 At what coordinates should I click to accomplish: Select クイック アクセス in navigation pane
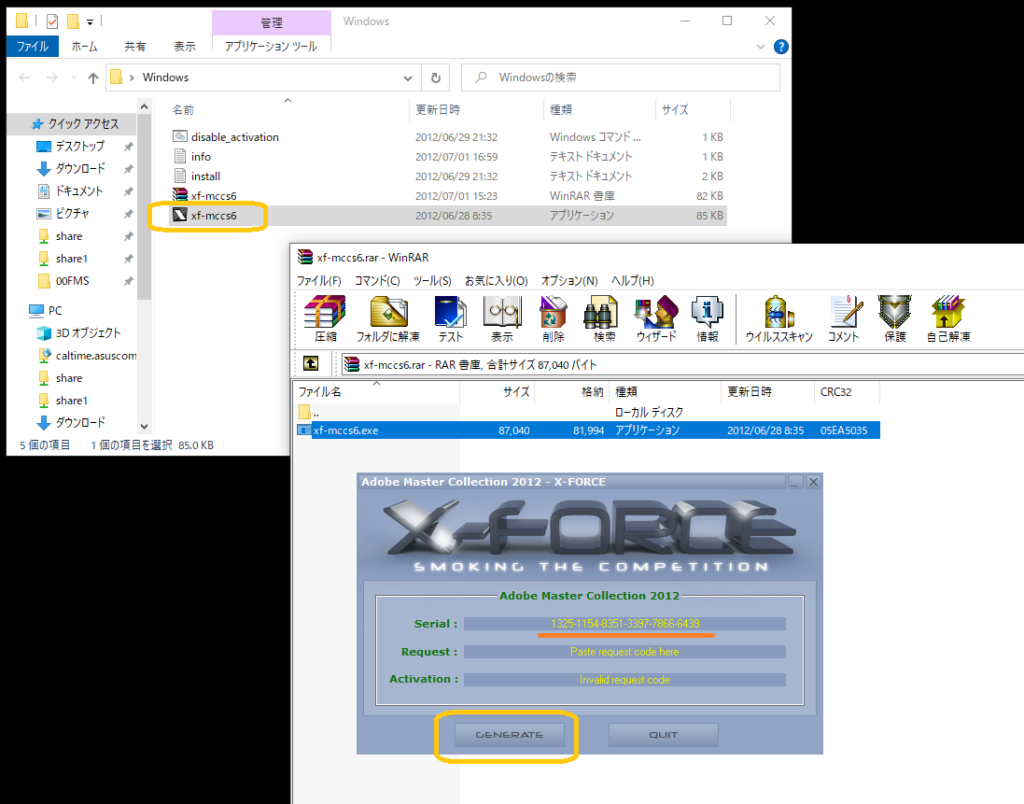tap(74, 123)
